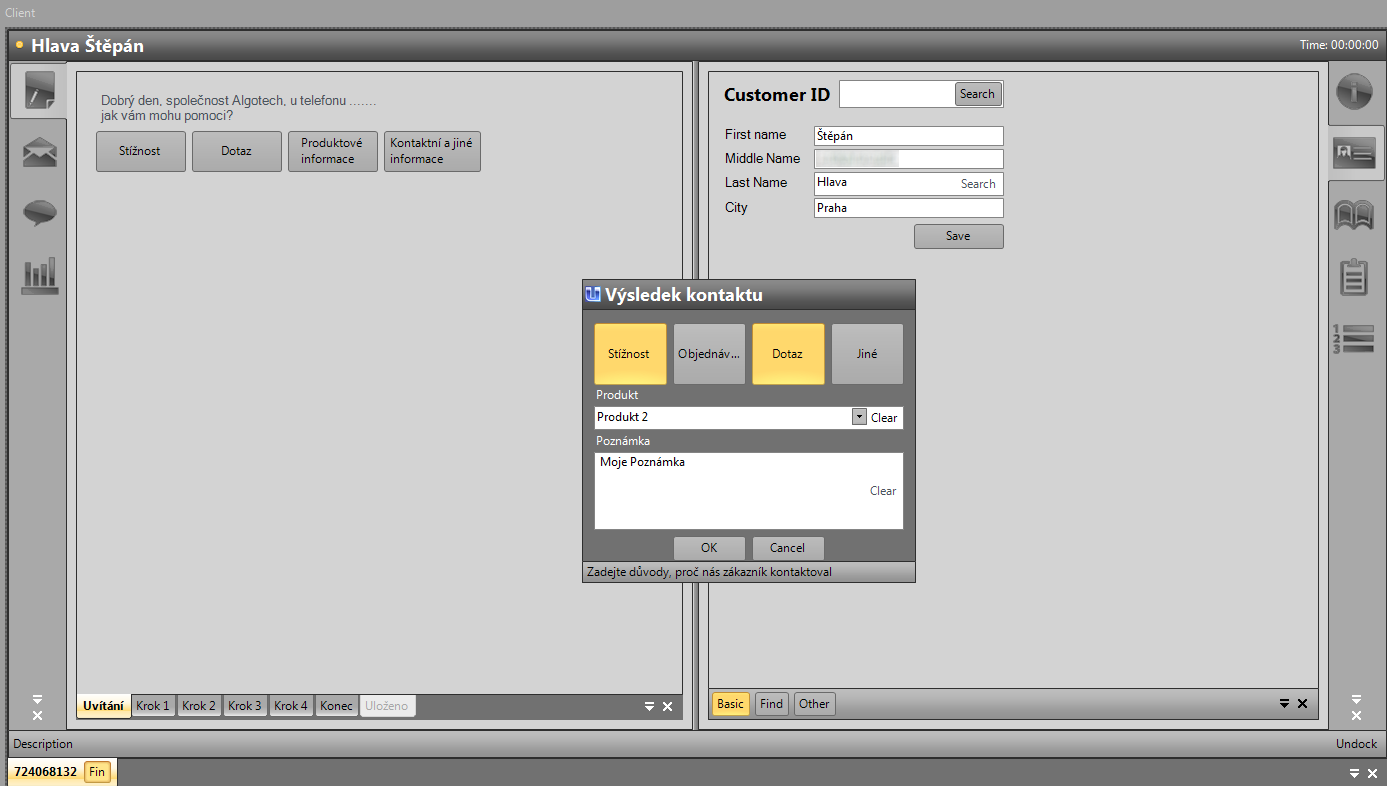Image resolution: width=1387 pixels, height=786 pixels.
Task: Click the Save button under customer details
Action: coord(958,236)
